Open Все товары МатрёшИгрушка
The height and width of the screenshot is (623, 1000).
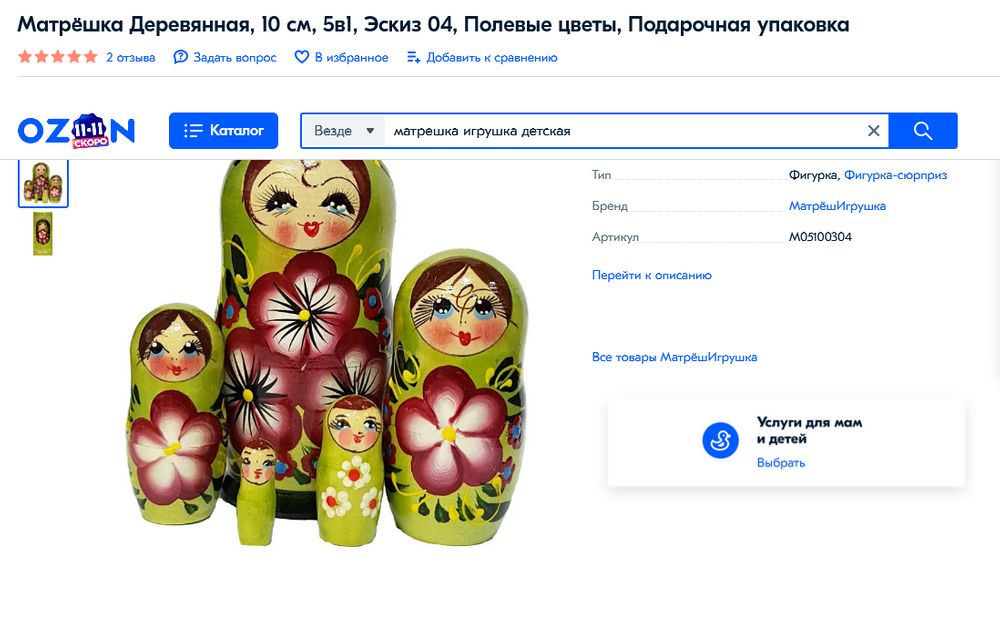coord(675,356)
